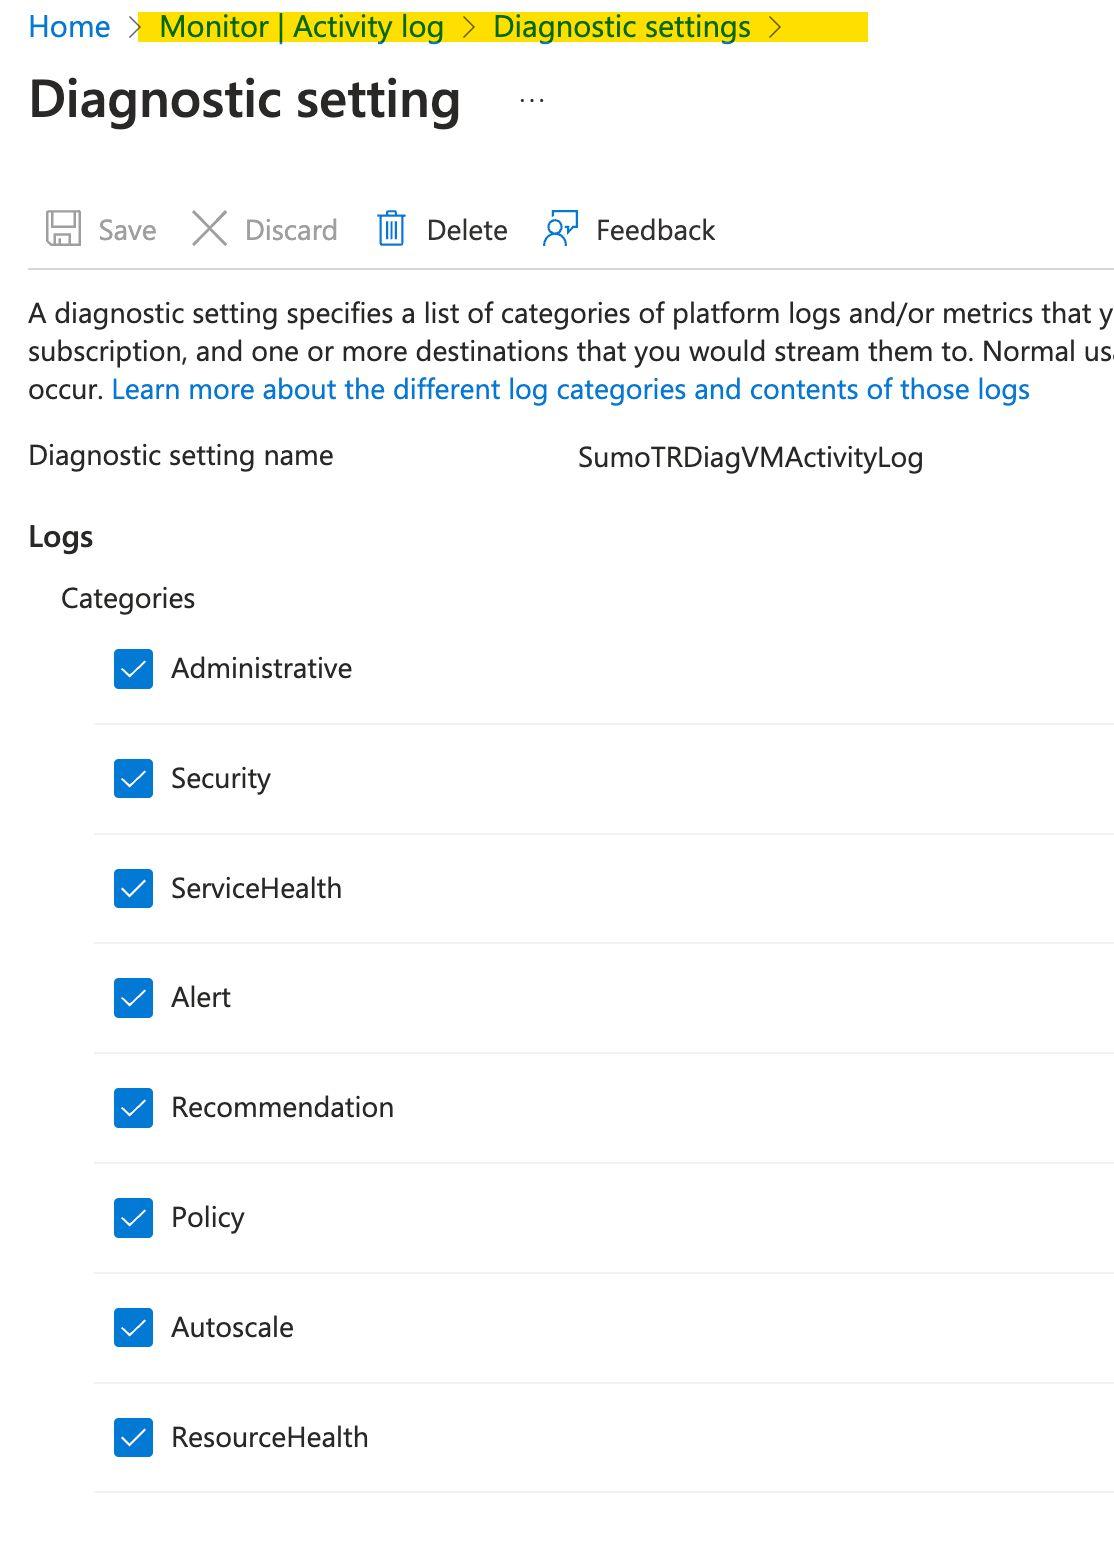Uncheck the ServiceHealth checkbox
The width and height of the screenshot is (1114, 1550).
[x=133, y=888]
